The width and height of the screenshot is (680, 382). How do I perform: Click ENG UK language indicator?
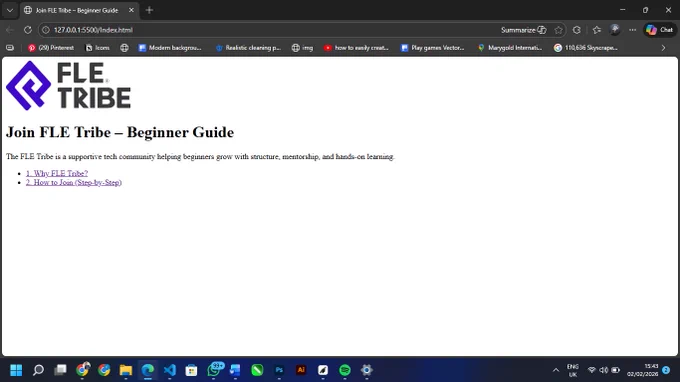(573, 370)
